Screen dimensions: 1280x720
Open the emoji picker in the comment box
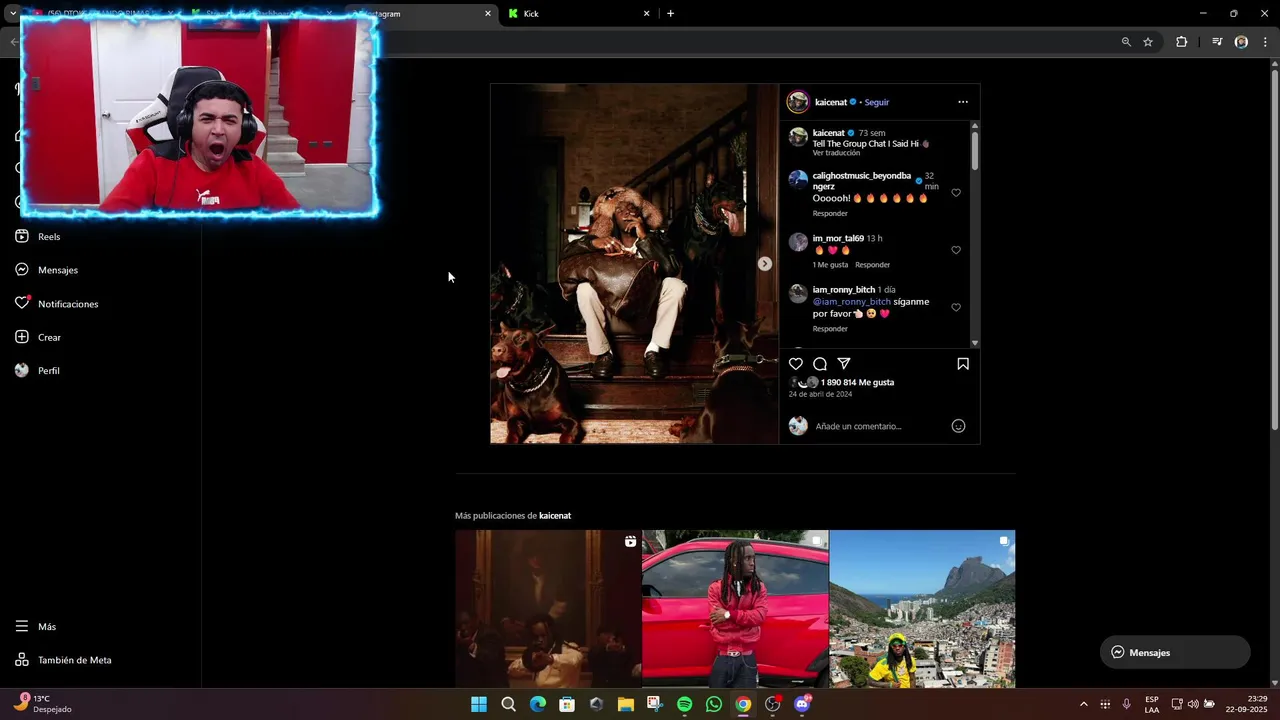click(x=958, y=426)
